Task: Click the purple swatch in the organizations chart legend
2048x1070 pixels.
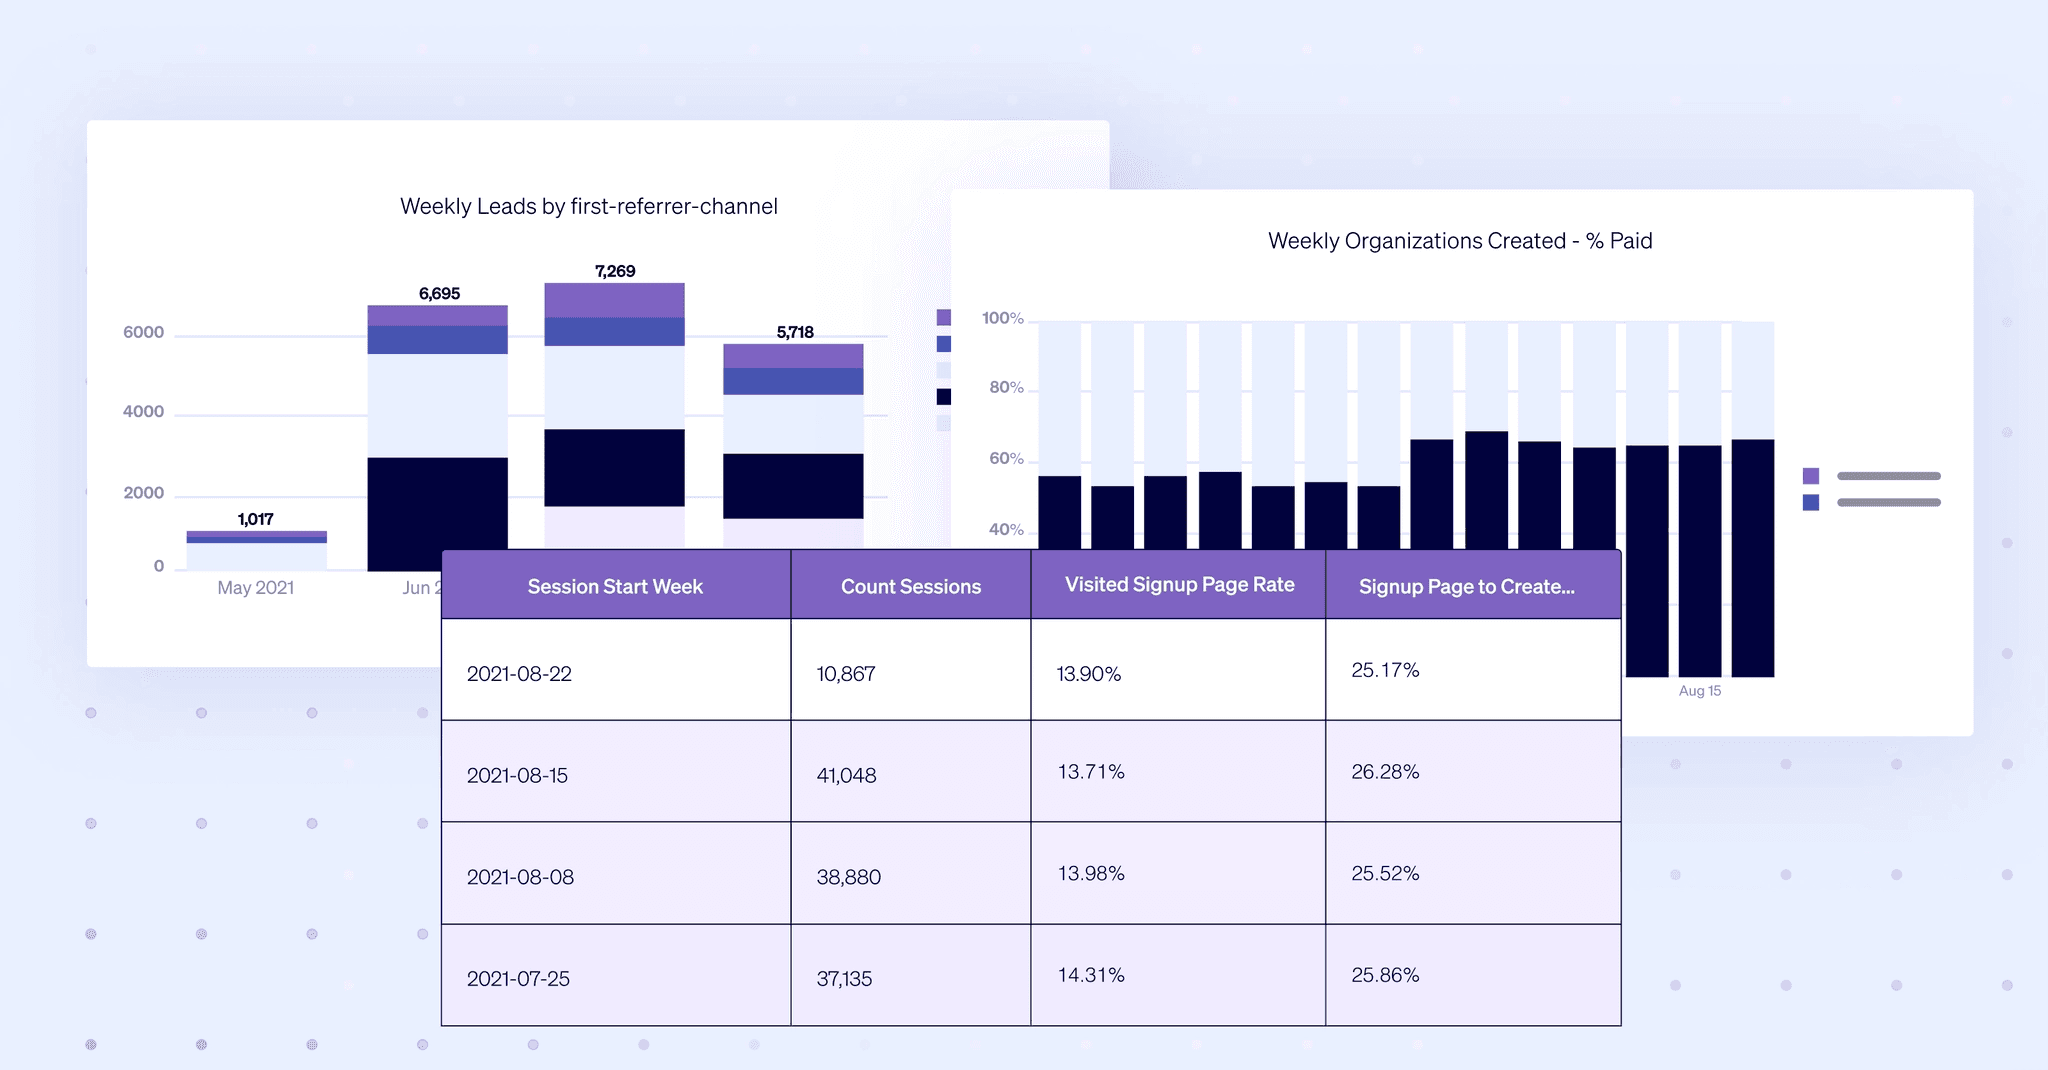Action: click(1811, 475)
